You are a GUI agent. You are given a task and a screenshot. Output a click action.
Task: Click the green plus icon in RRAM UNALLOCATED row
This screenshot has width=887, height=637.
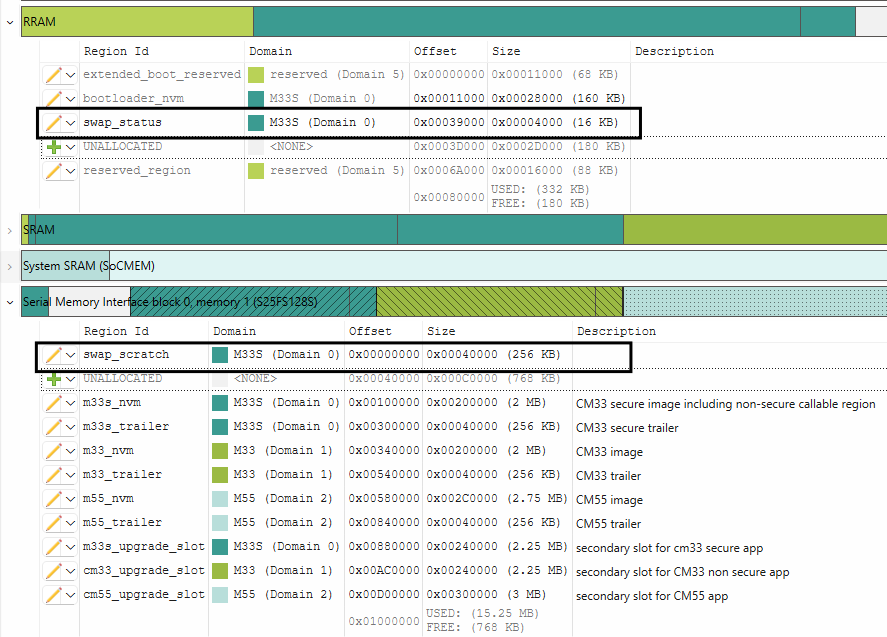tap(54, 147)
